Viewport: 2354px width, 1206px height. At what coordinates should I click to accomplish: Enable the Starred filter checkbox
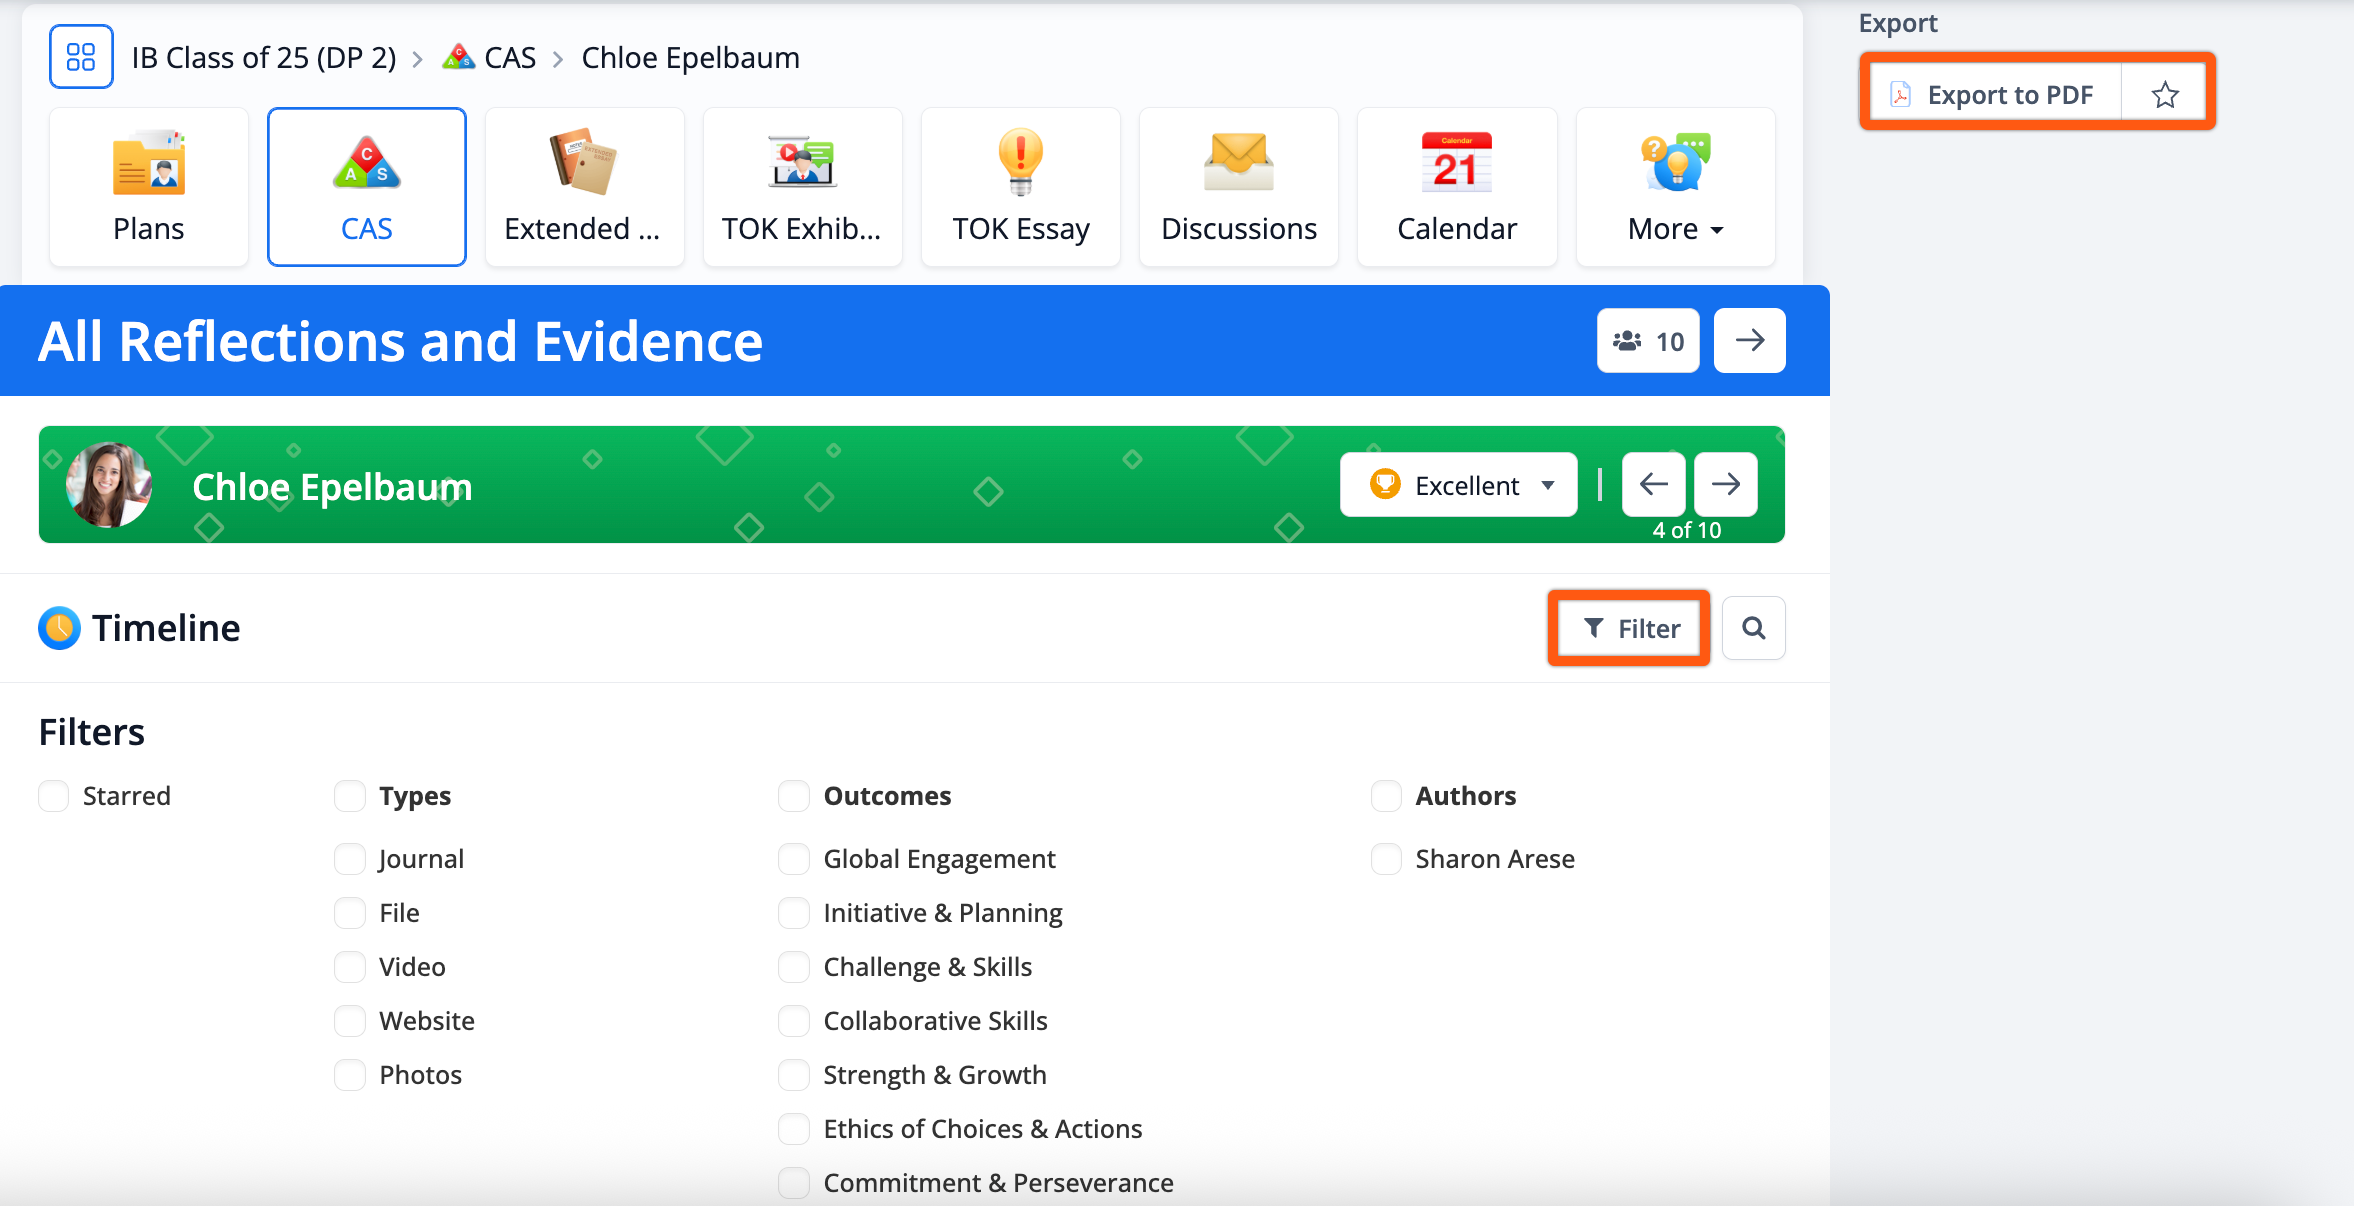[x=54, y=796]
